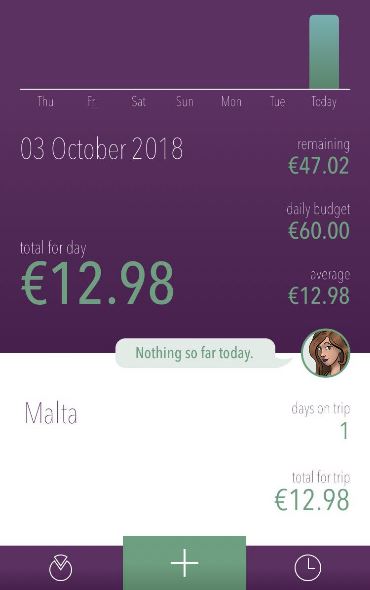Select Thu on the chart axis

[45, 102]
